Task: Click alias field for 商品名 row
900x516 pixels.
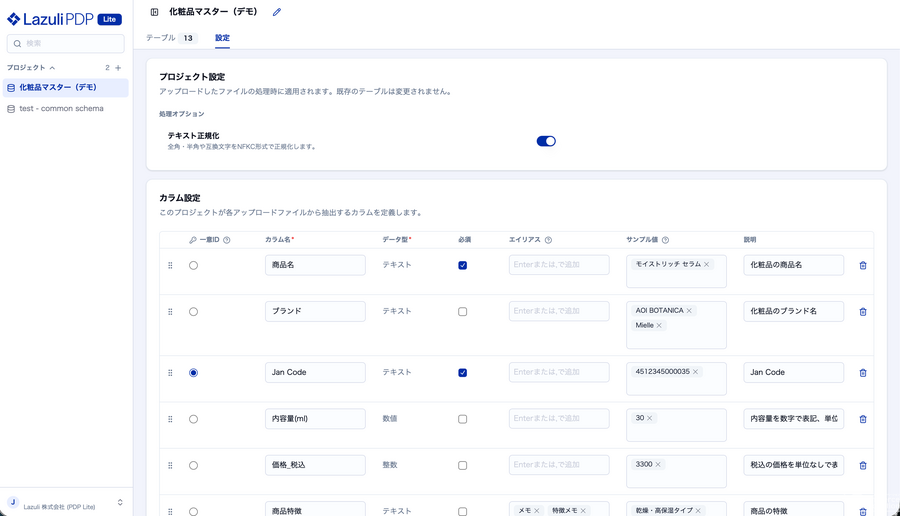Action: point(559,265)
